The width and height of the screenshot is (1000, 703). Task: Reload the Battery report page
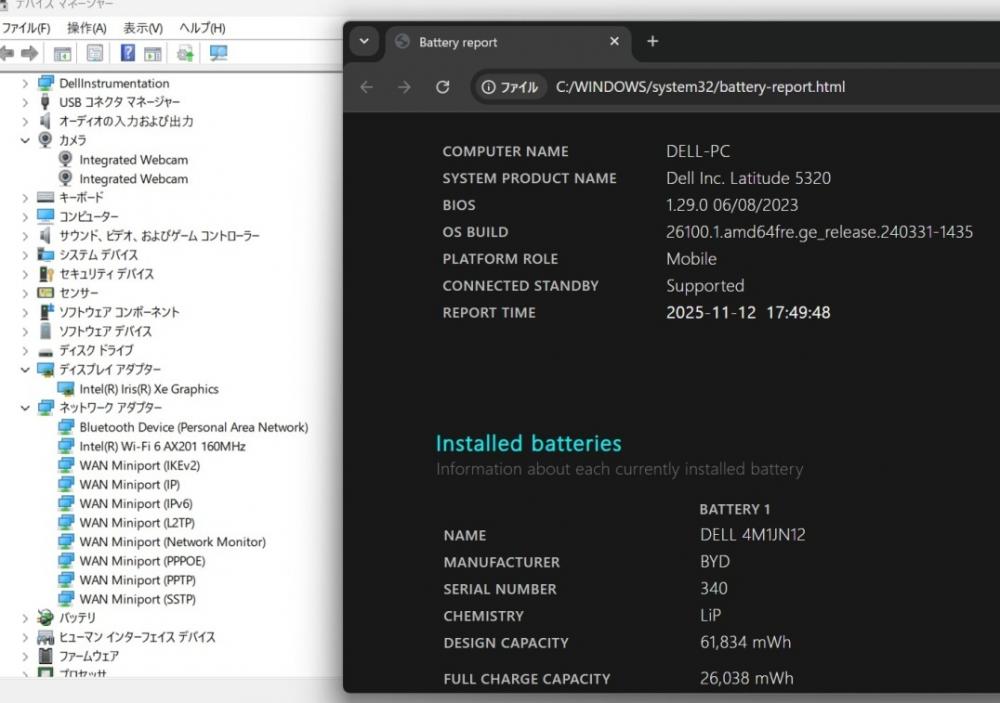(443, 87)
